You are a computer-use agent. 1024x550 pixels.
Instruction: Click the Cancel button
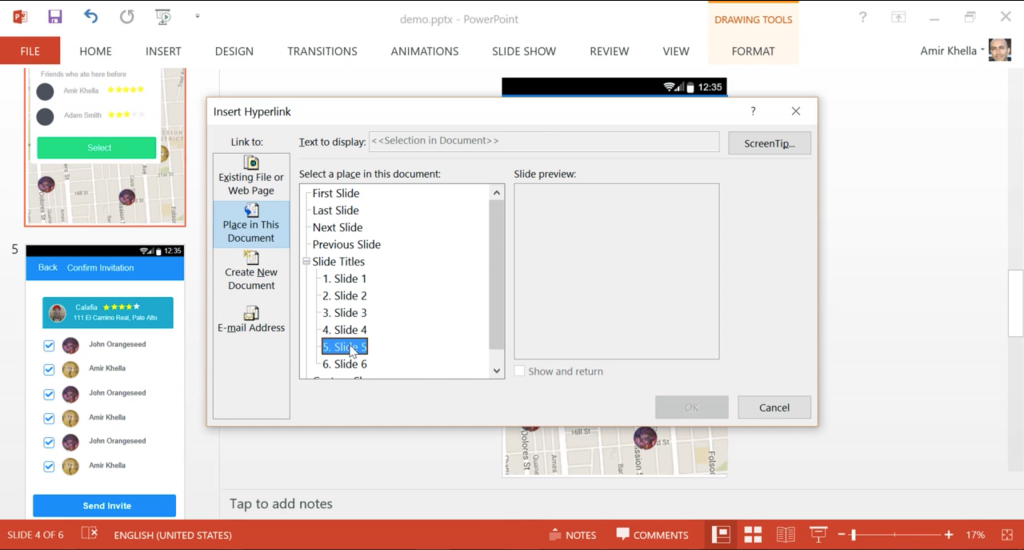tap(774, 407)
